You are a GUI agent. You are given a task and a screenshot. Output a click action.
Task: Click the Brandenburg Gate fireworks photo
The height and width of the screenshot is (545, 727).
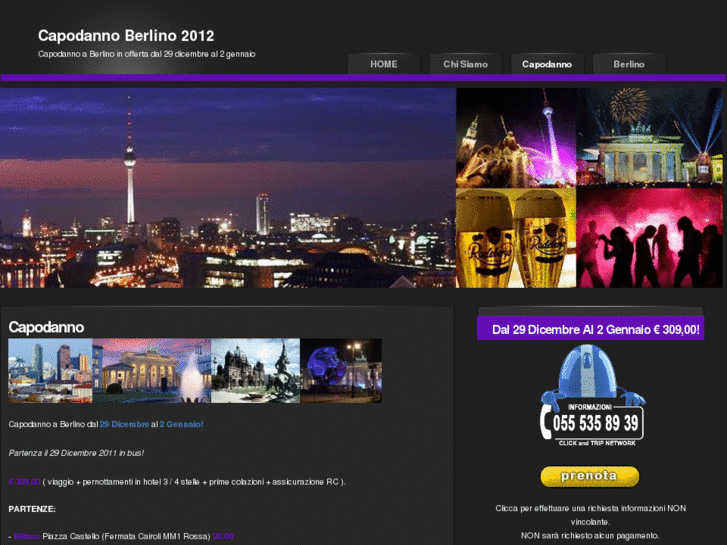tap(650, 137)
